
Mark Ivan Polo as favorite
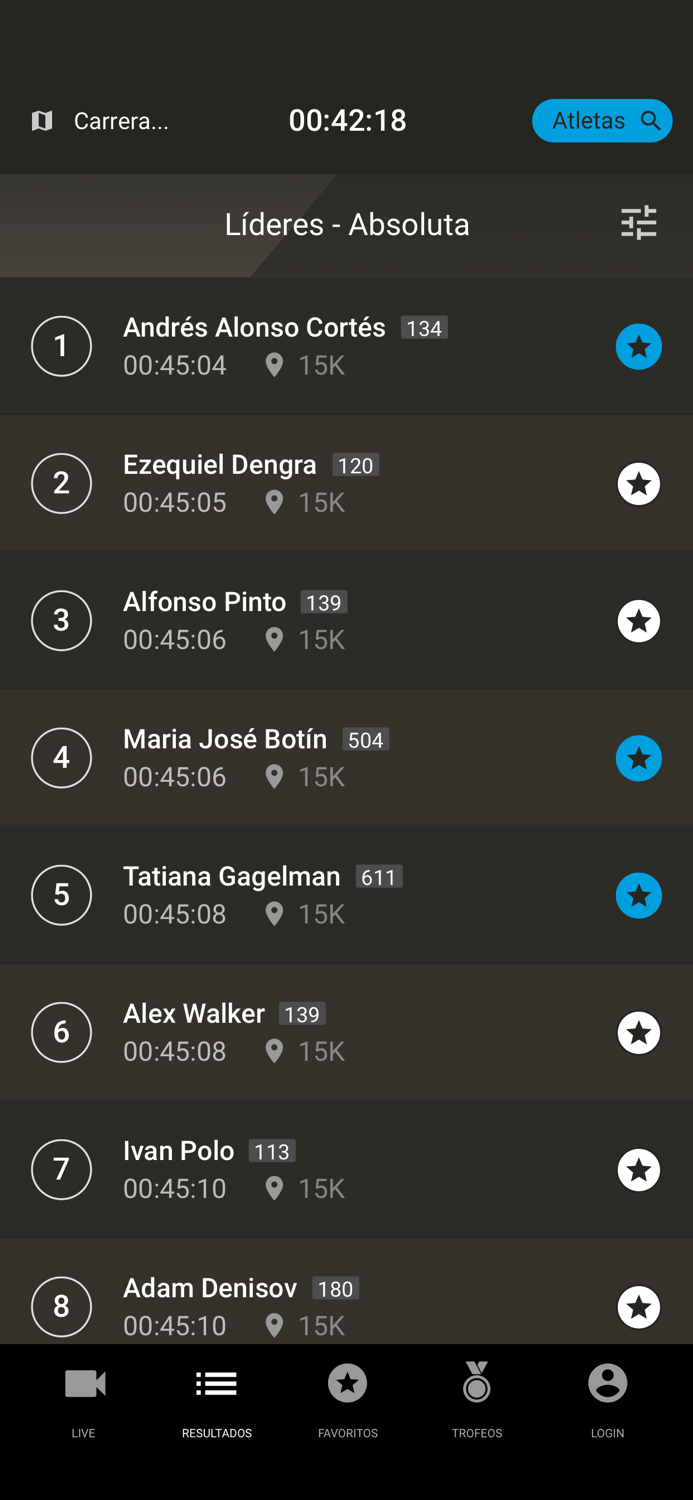(x=639, y=1169)
